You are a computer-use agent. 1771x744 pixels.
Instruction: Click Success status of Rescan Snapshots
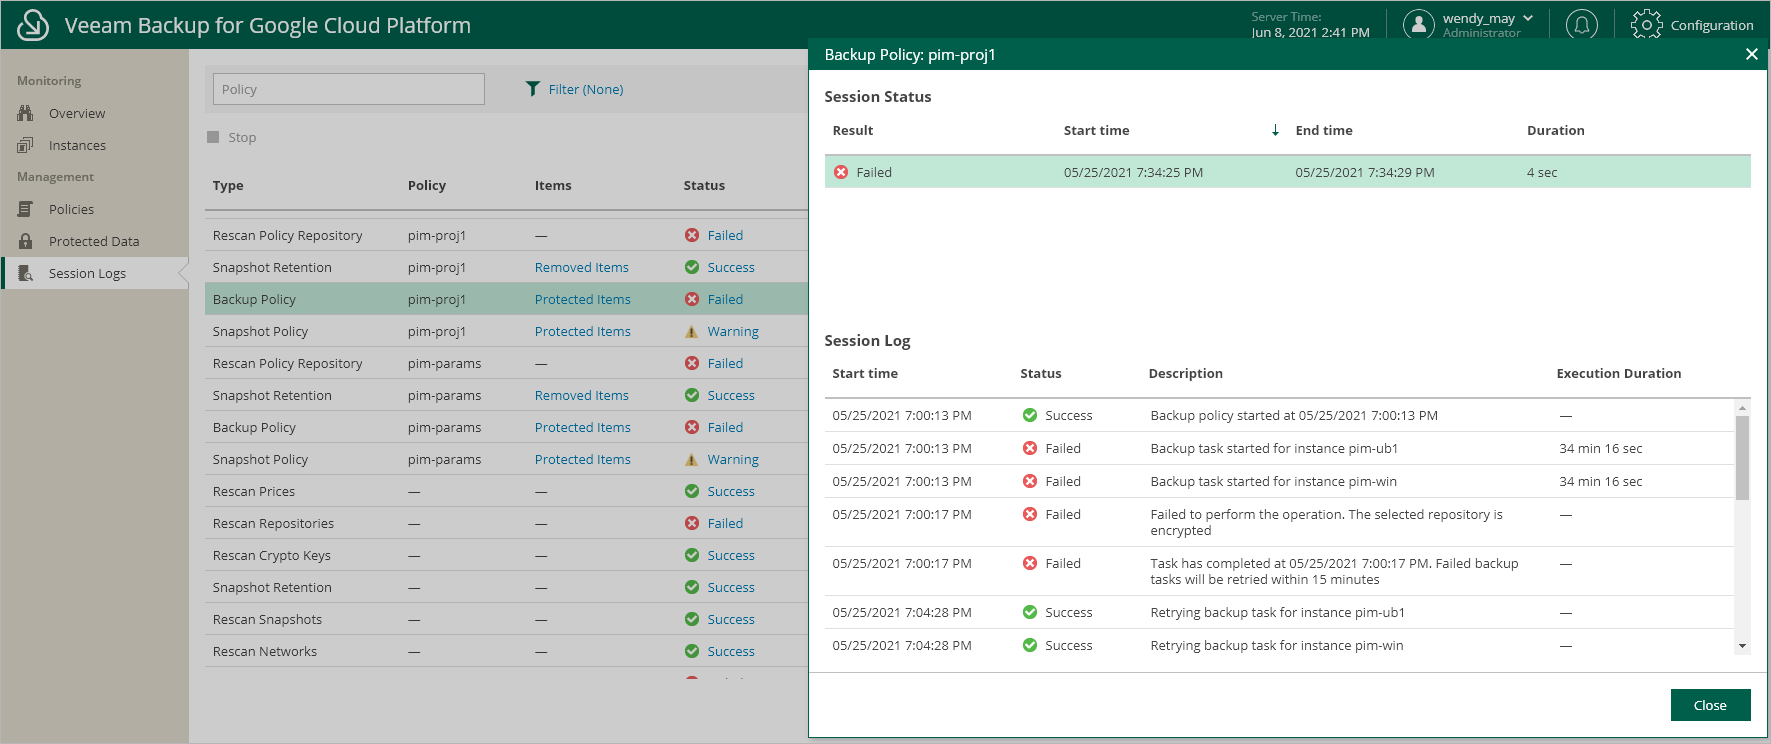(x=731, y=619)
